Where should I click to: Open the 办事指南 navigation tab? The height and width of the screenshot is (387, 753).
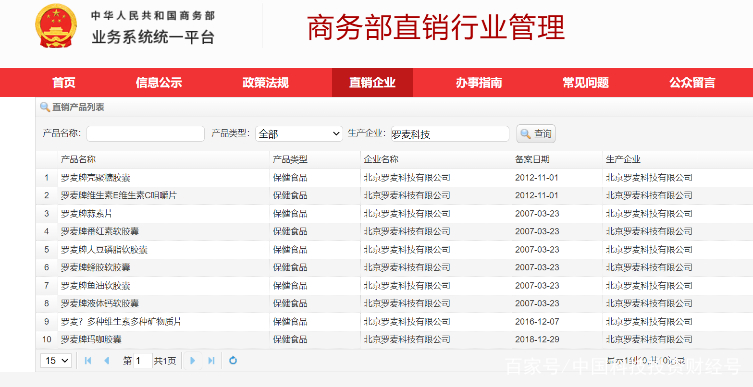pos(479,83)
